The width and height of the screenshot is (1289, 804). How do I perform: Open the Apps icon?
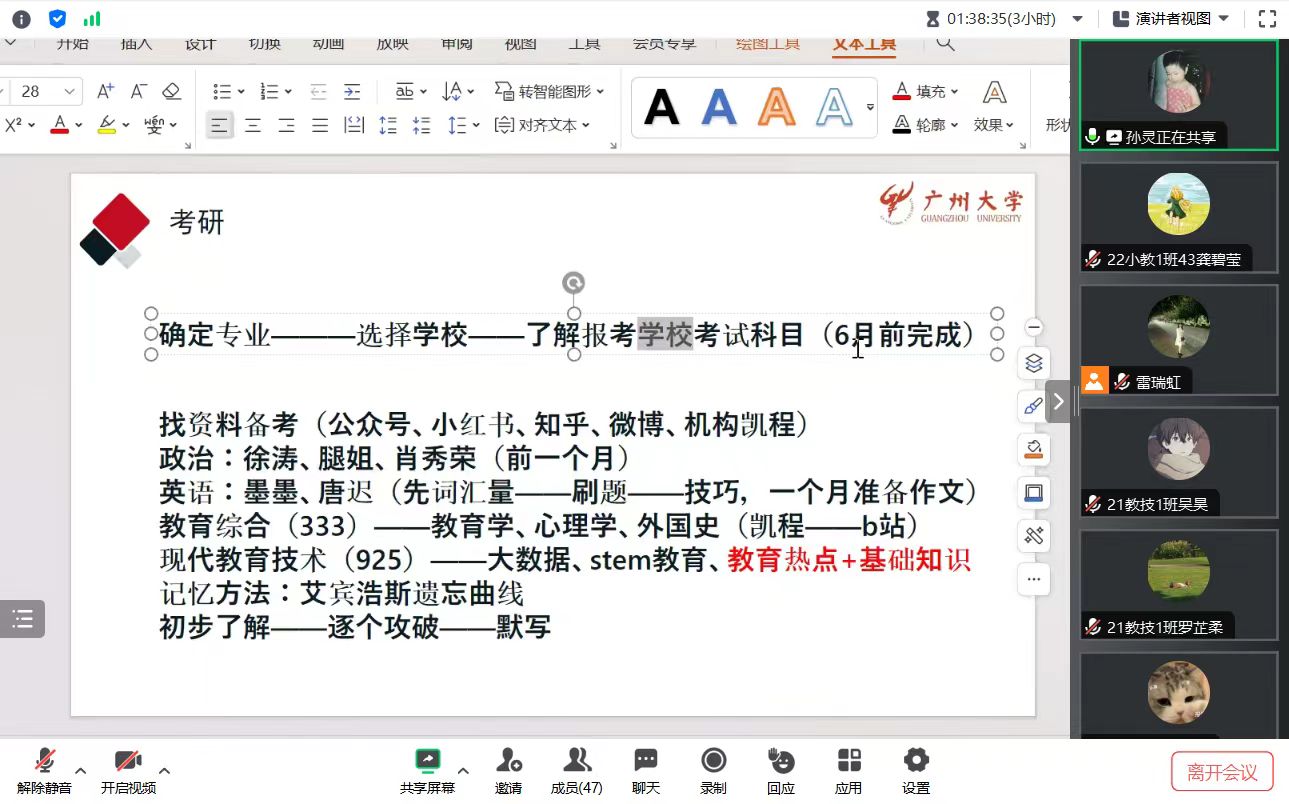(848, 770)
